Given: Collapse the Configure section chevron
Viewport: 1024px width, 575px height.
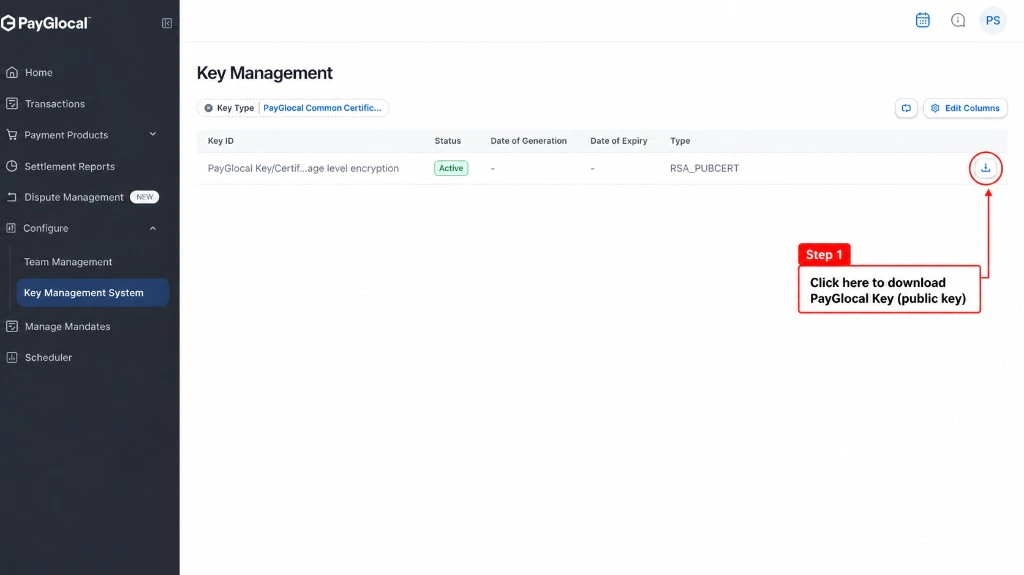Looking at the screenshot, I should click(x=153, y=228).
